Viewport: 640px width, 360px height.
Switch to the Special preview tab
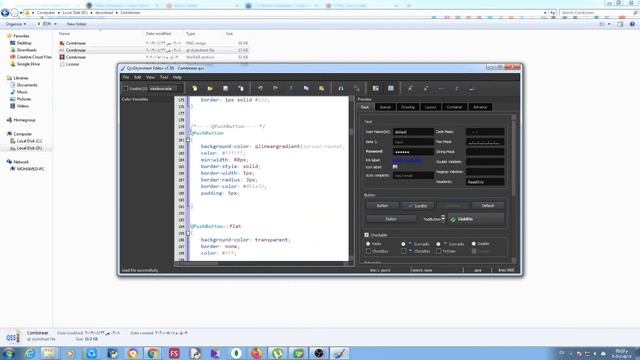pyautogui.click(x=385, y=107)
